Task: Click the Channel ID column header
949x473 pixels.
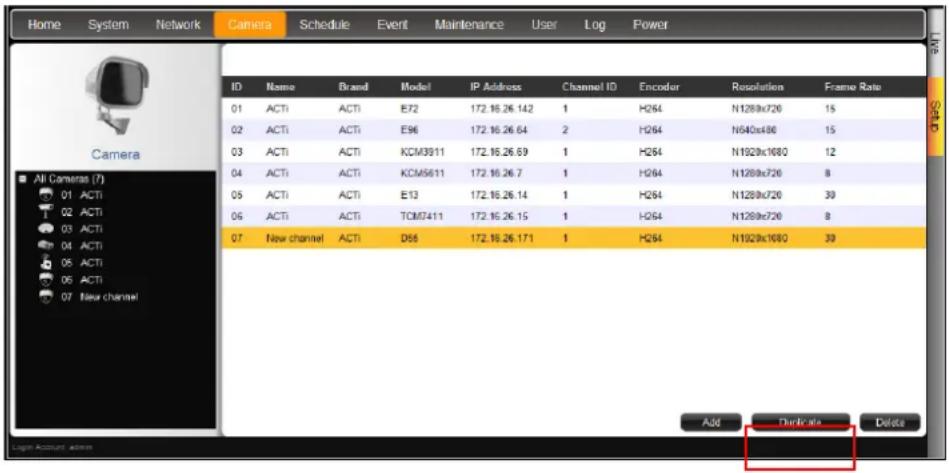Action: [x=589, y=87]
